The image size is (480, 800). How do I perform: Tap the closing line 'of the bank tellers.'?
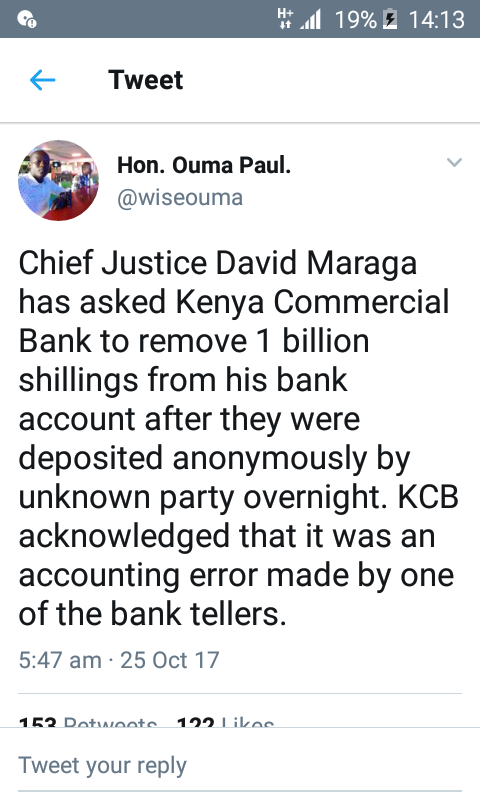point(153,614)
